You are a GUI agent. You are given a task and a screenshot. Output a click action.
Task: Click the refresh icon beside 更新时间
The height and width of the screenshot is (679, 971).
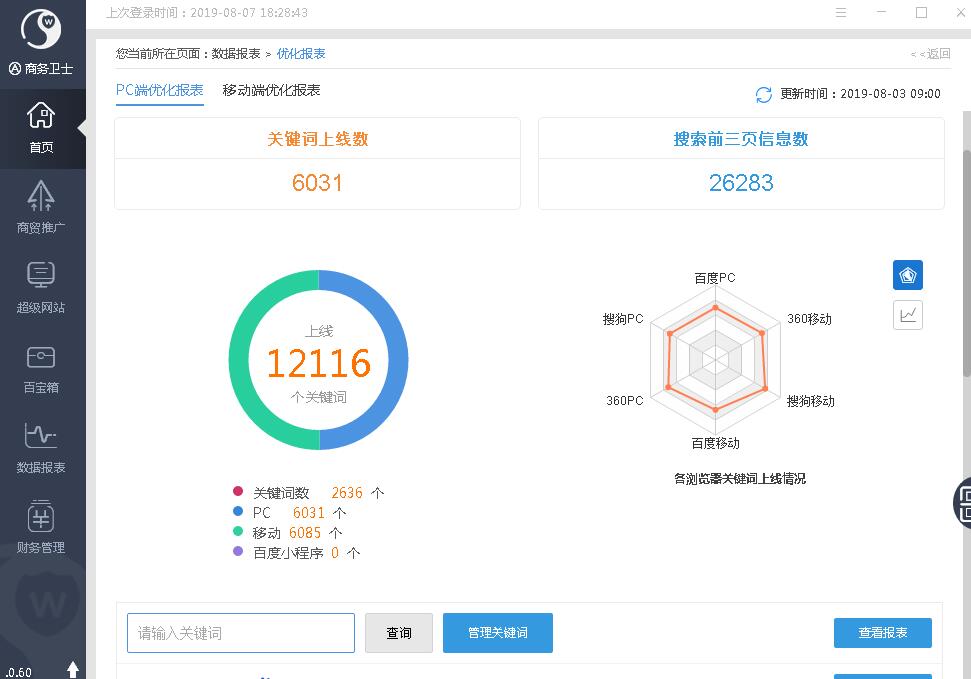[x=764, y=94]
